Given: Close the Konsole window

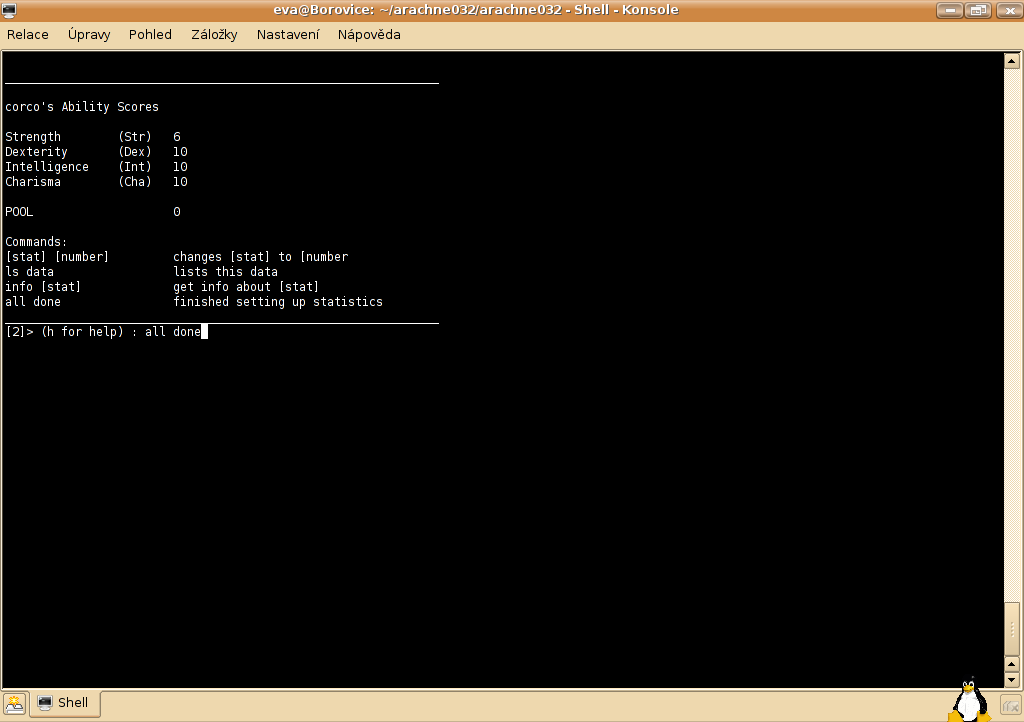Looking at the screenshot, I should tap(1006, 10).
